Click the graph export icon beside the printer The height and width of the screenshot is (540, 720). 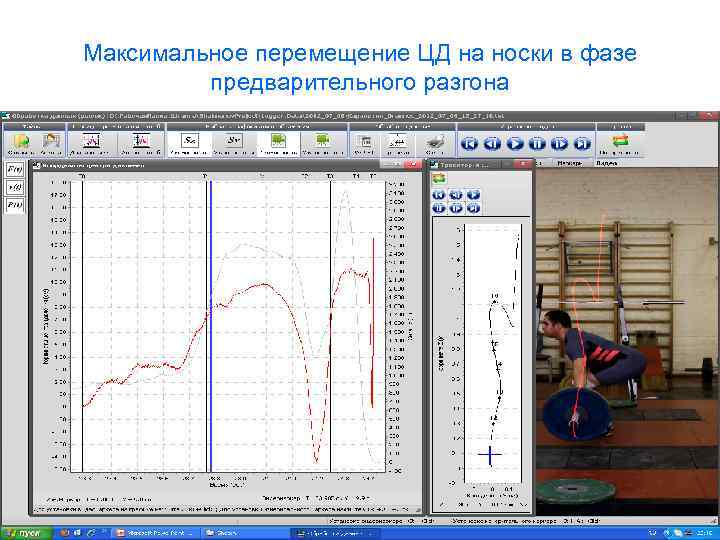[398, 143]
